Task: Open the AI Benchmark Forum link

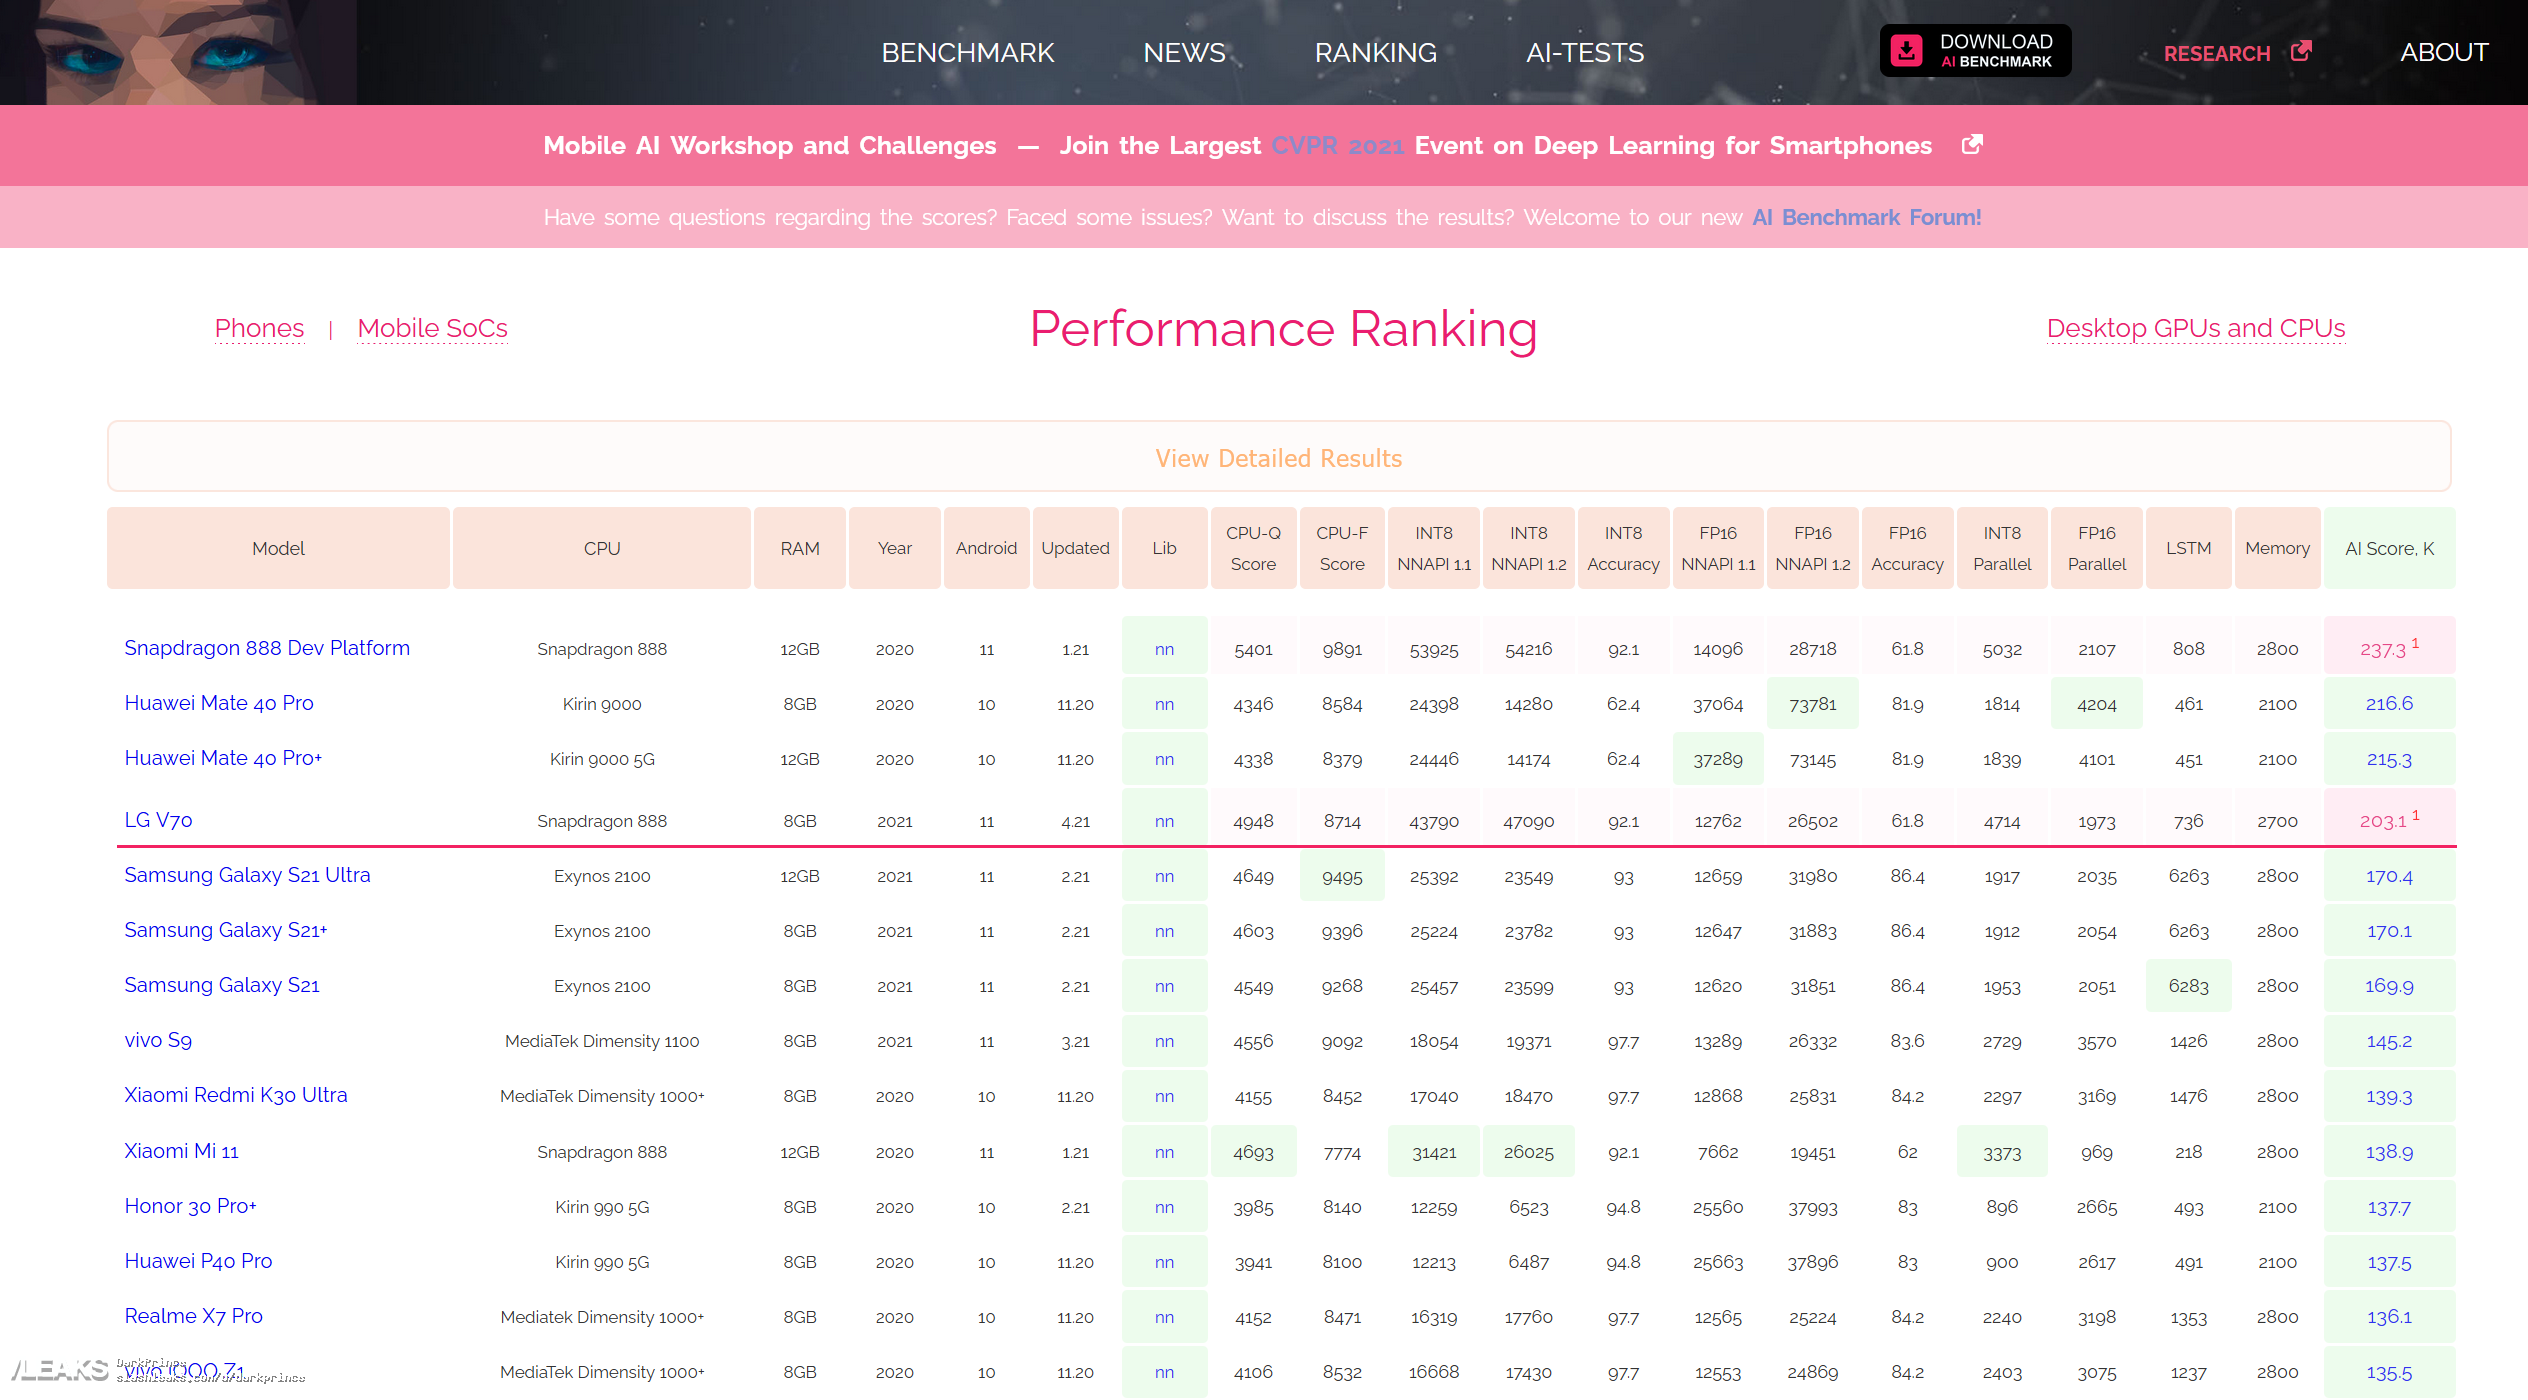Action: click(1866, 218)
